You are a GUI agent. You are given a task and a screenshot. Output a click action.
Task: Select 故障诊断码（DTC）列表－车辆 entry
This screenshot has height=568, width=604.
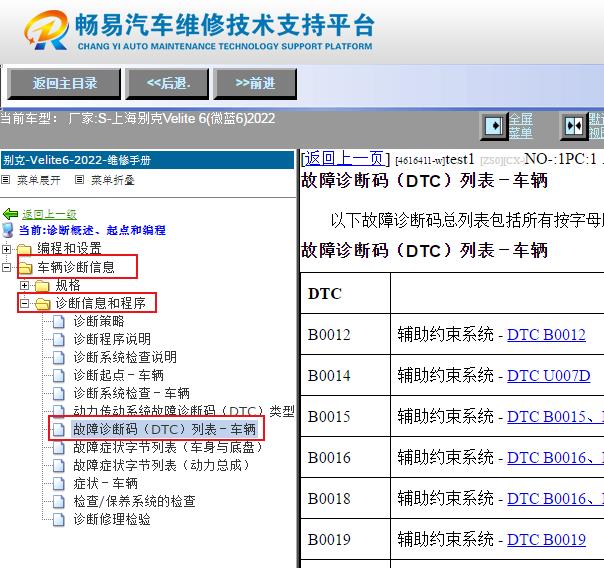pos(164,429)
